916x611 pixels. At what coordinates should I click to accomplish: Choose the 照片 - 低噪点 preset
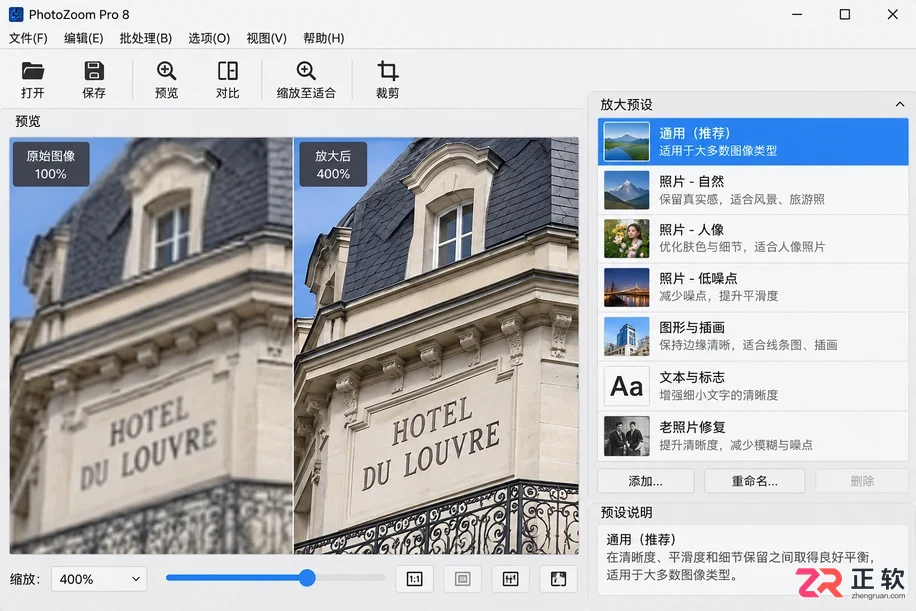752,287
